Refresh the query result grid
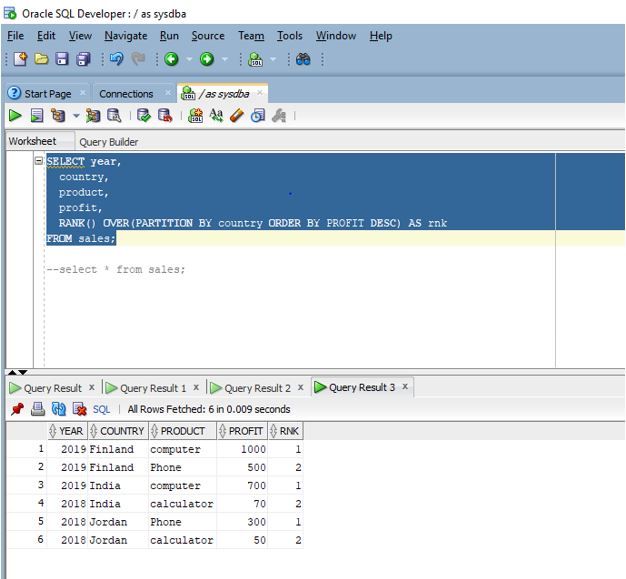Image resolution: width=626 pixels, height=579 pixels. point(57,409)
